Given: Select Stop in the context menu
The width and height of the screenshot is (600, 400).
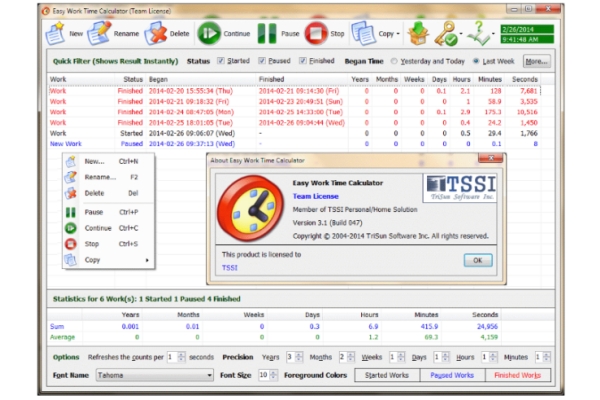Looking at the screenshot, I should [94, 243].
